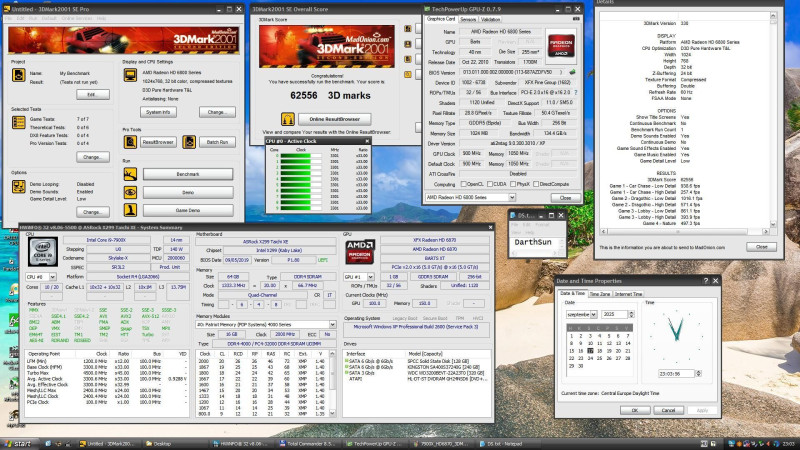This screenshot has height=450, width=800.
Task: Enable the CUDA checkbox in GPU-Z
Action: 490,184
